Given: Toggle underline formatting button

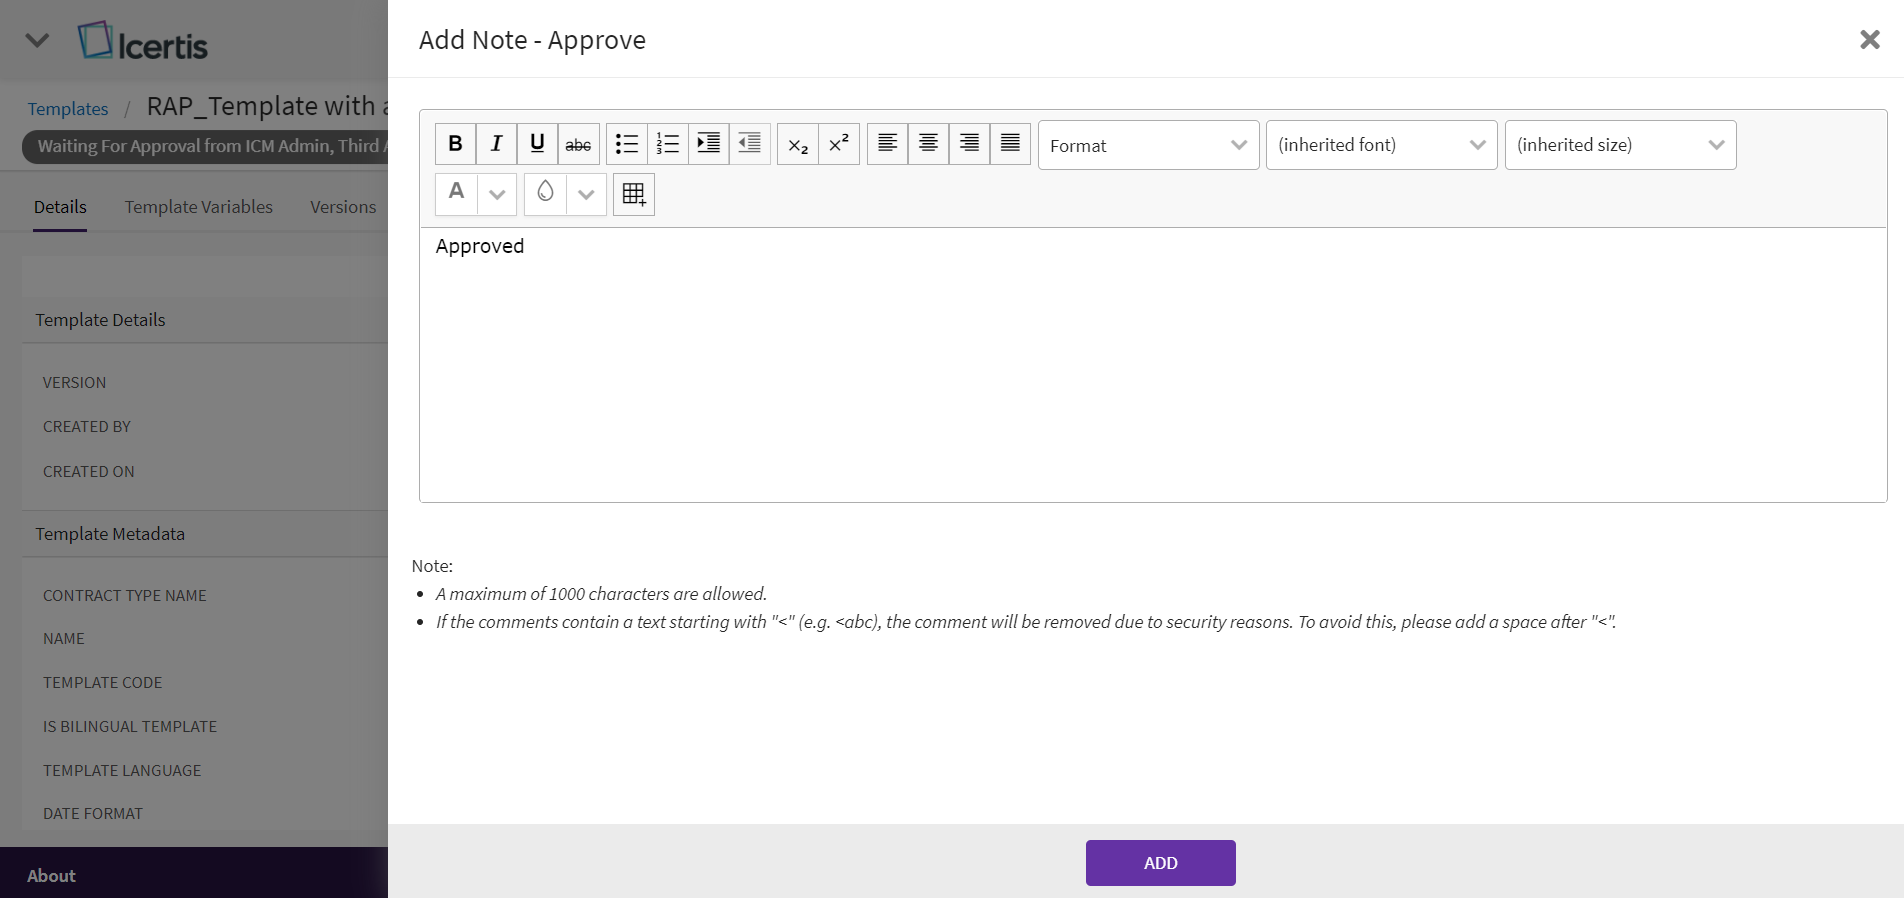Looking at the screenshot, I should (537, 144).
